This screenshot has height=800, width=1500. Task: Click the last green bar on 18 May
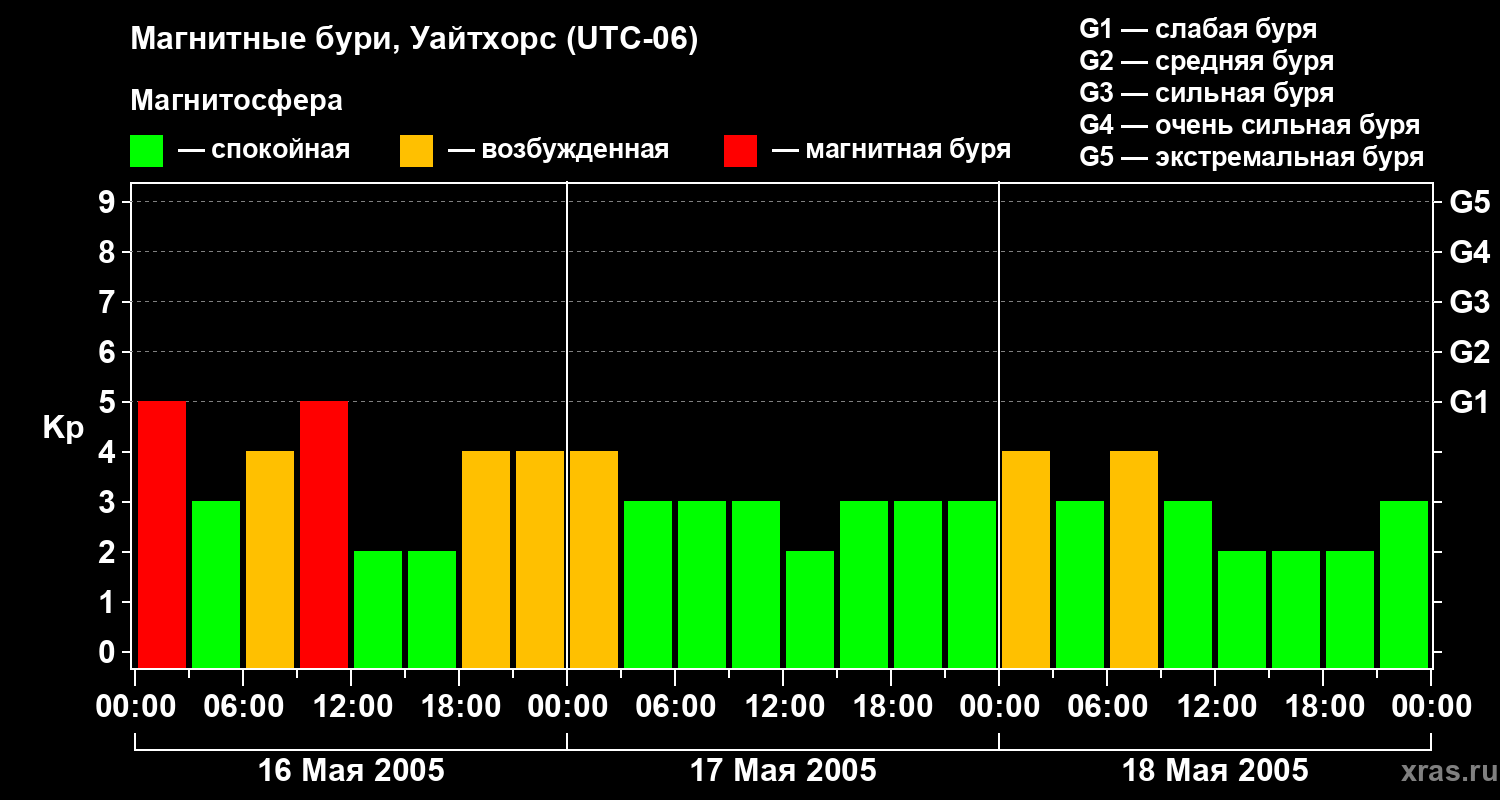[1404, 584]
